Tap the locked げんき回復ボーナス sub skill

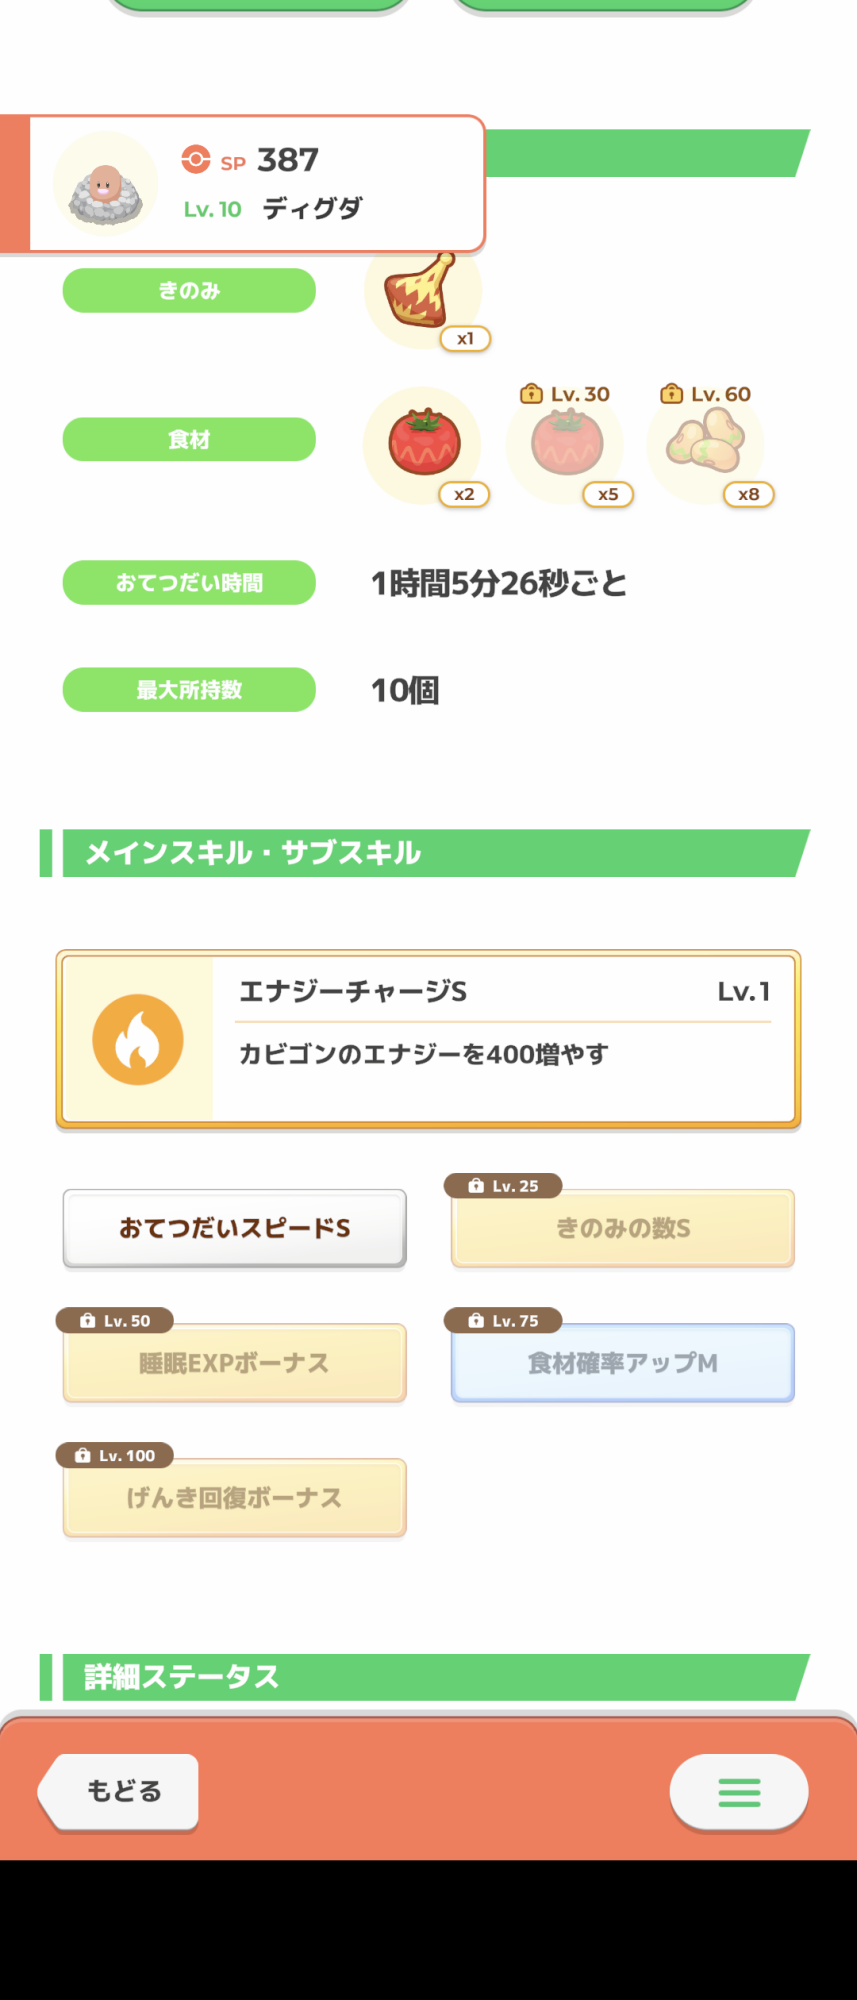coord(235,1498)
